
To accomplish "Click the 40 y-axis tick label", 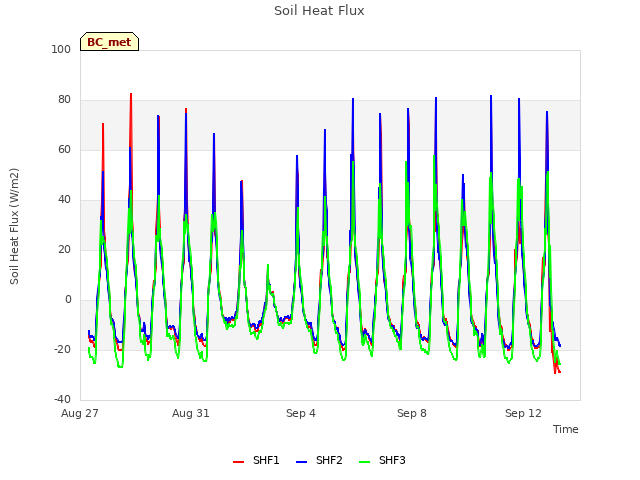I will tap(64, 200).
